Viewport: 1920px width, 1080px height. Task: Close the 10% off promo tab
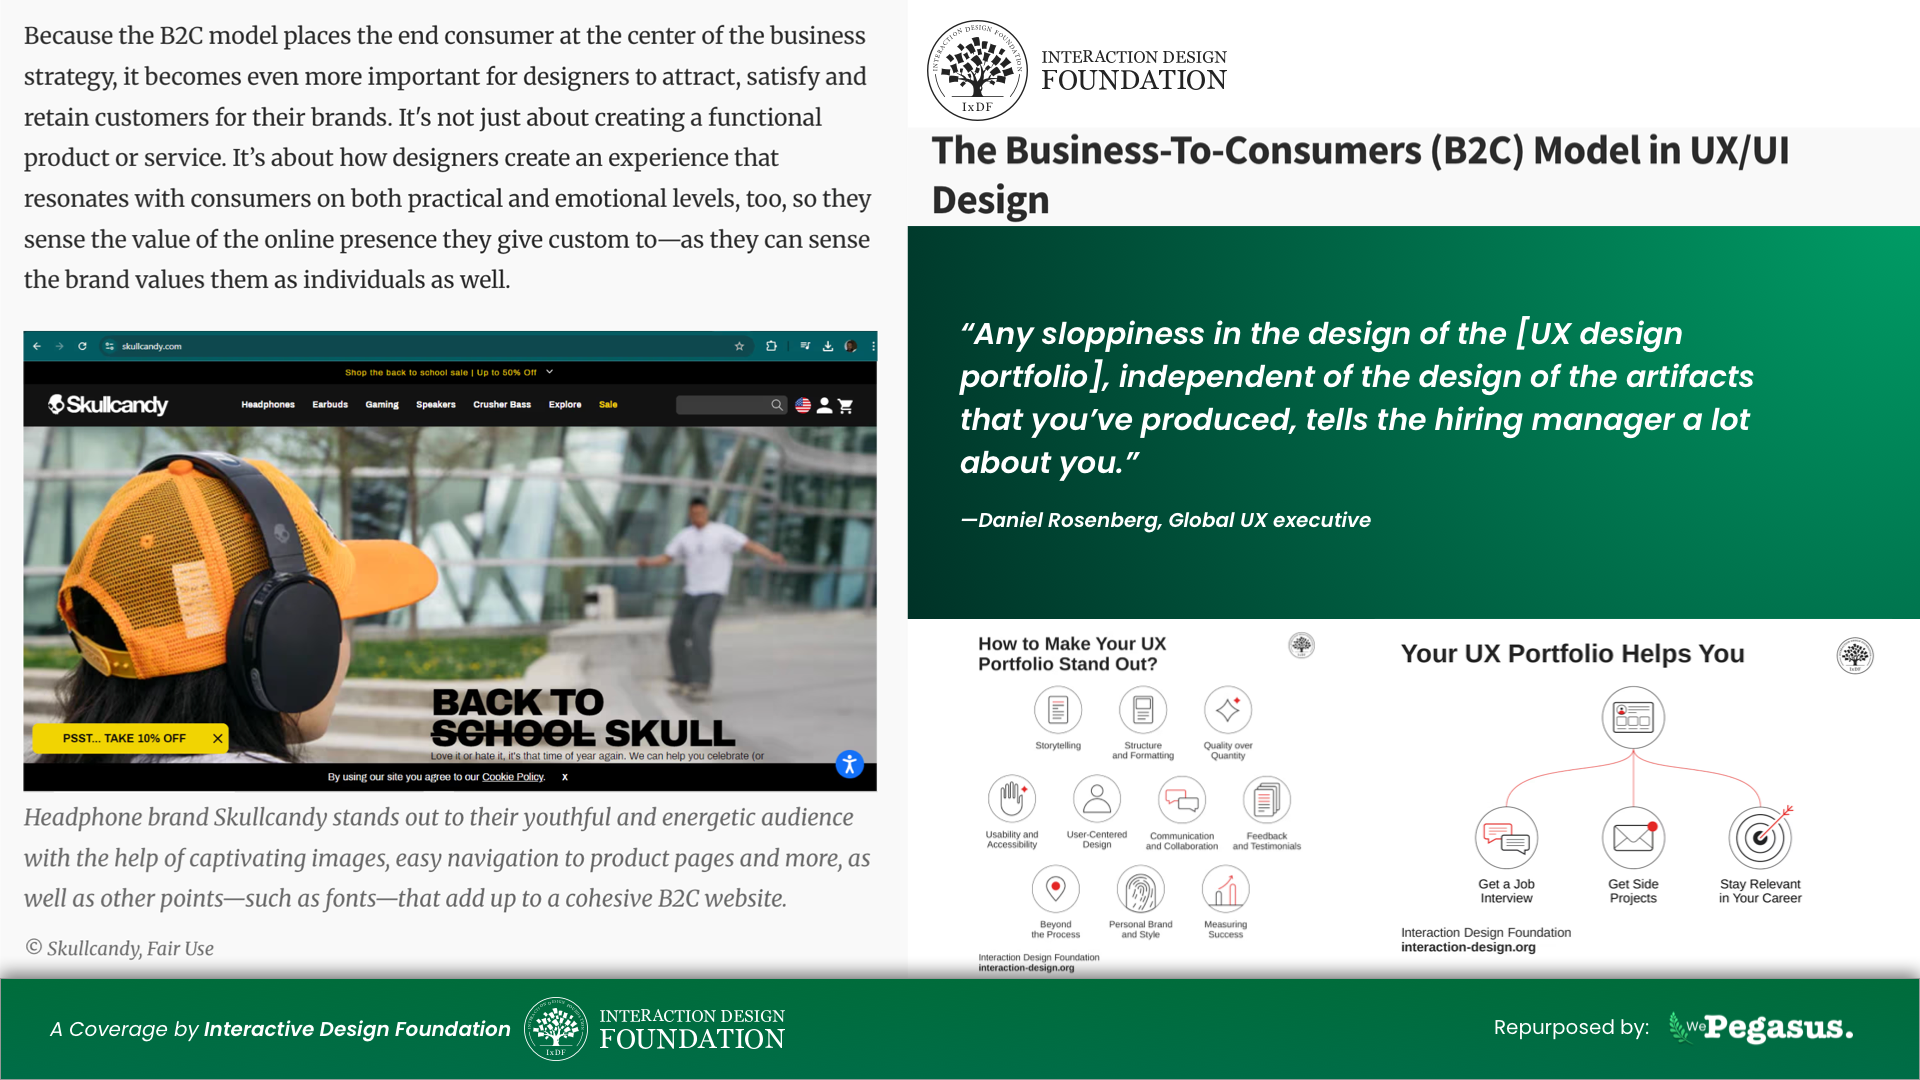217,738
